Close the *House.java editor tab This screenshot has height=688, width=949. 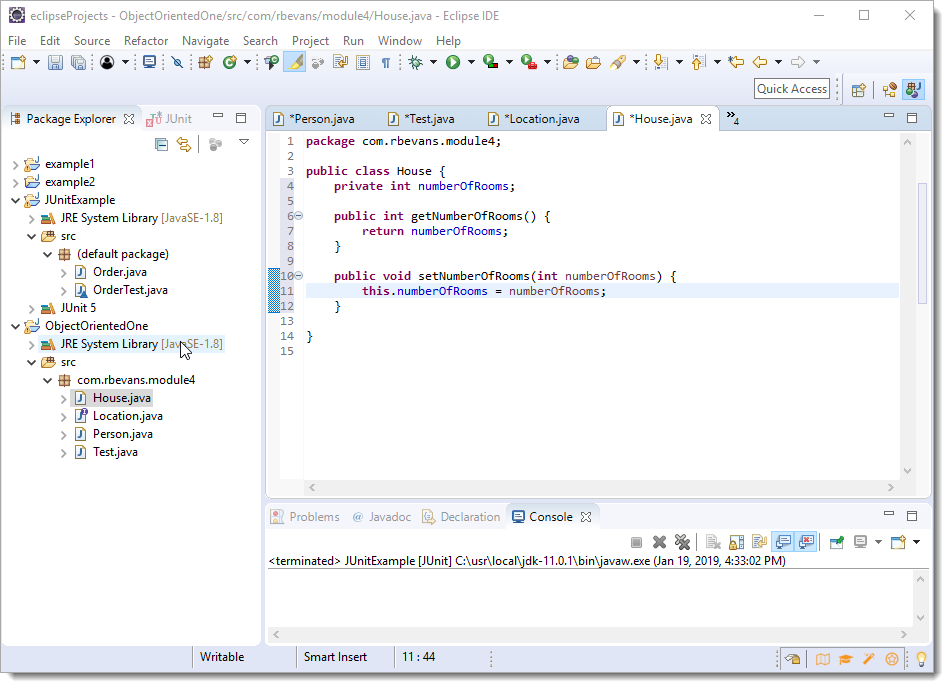coord(706,119)
